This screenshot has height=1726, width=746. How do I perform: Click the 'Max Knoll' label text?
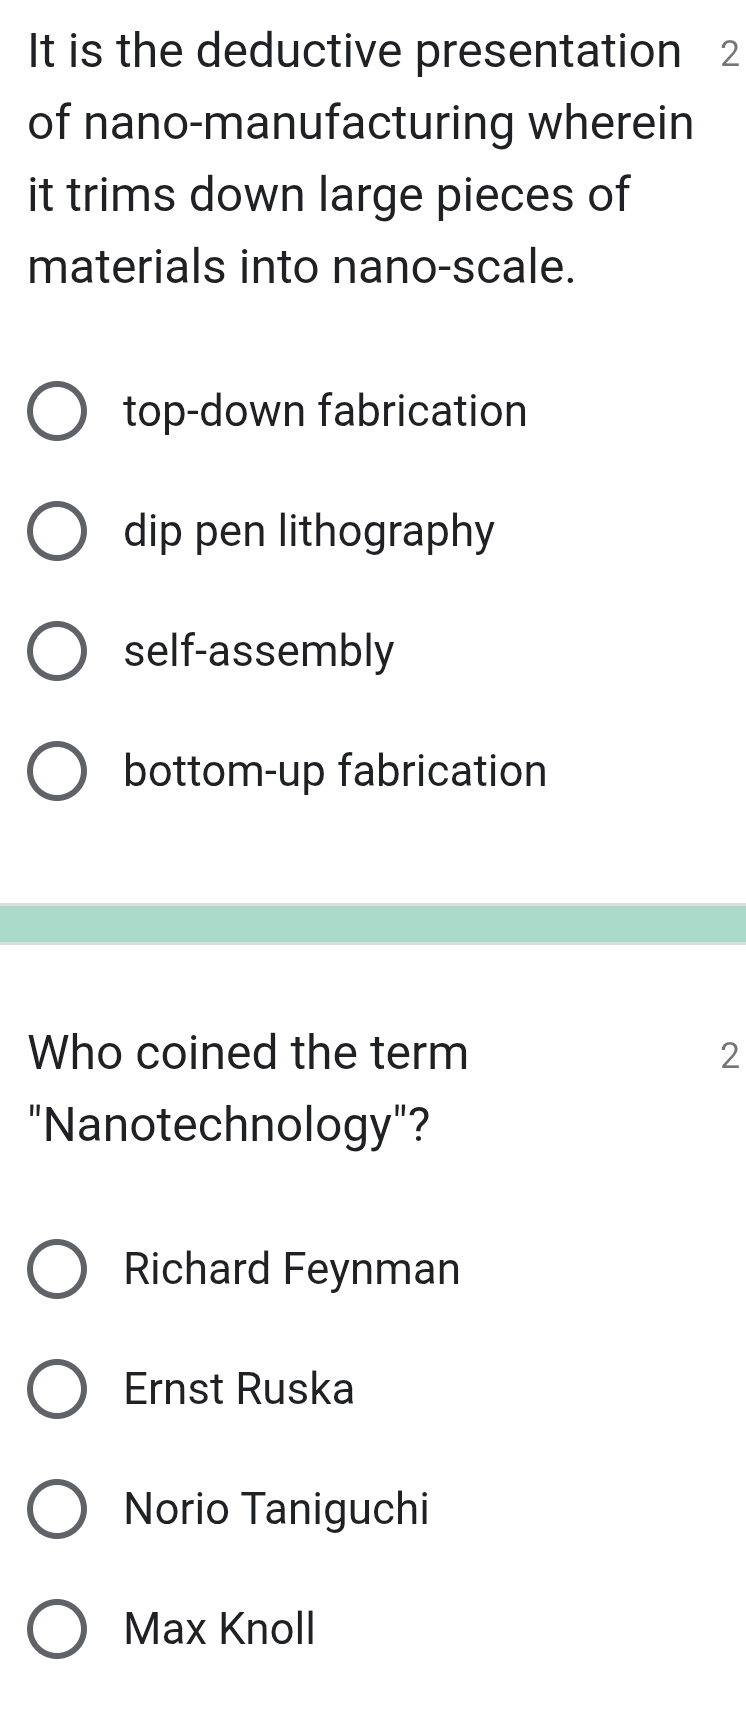point(219,1629)
